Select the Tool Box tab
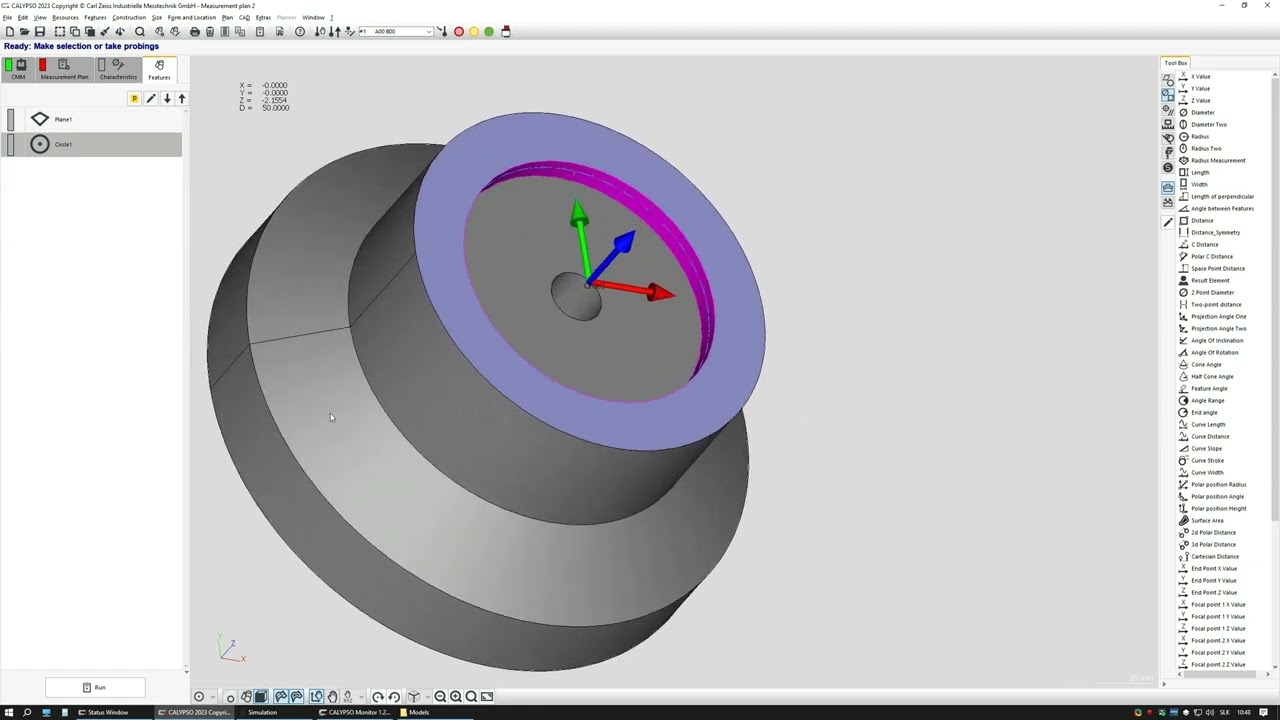This screenshot has height=720, width=1280. pos(1176,63)
